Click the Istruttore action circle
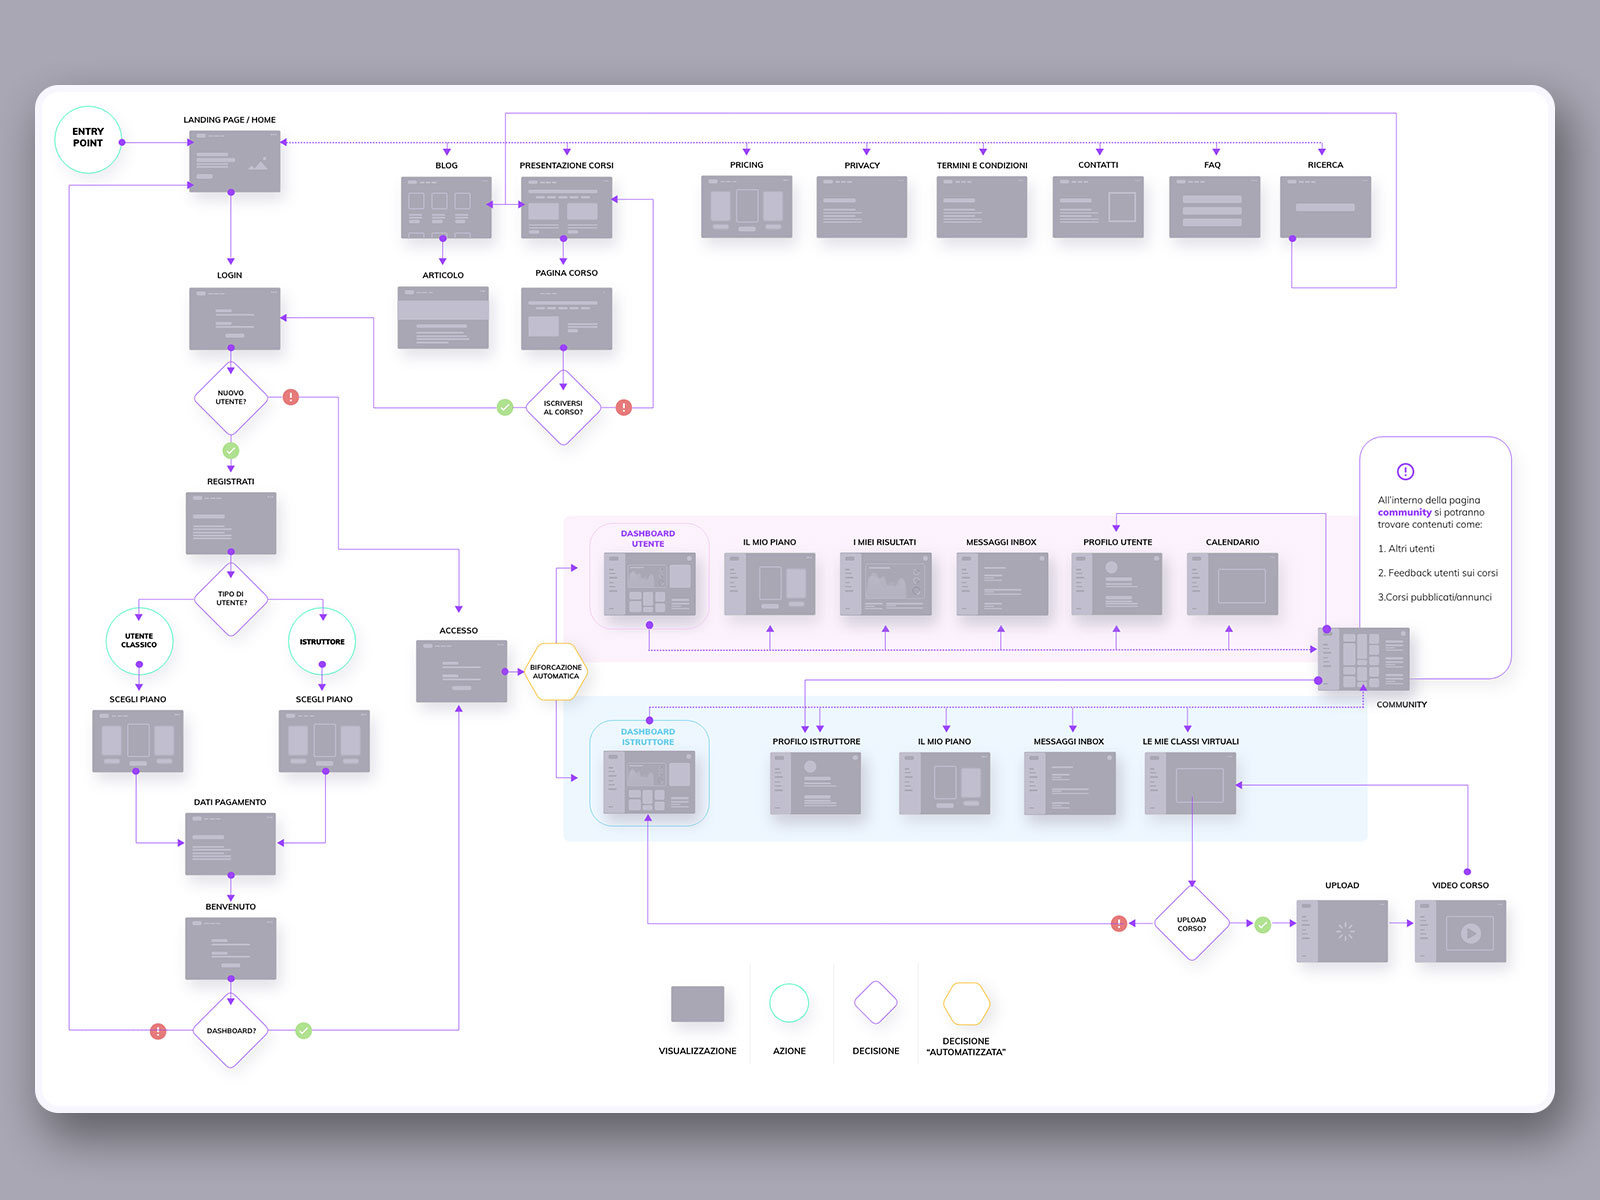Viewport: 1600px width, 1200px height. click(322, 641)
